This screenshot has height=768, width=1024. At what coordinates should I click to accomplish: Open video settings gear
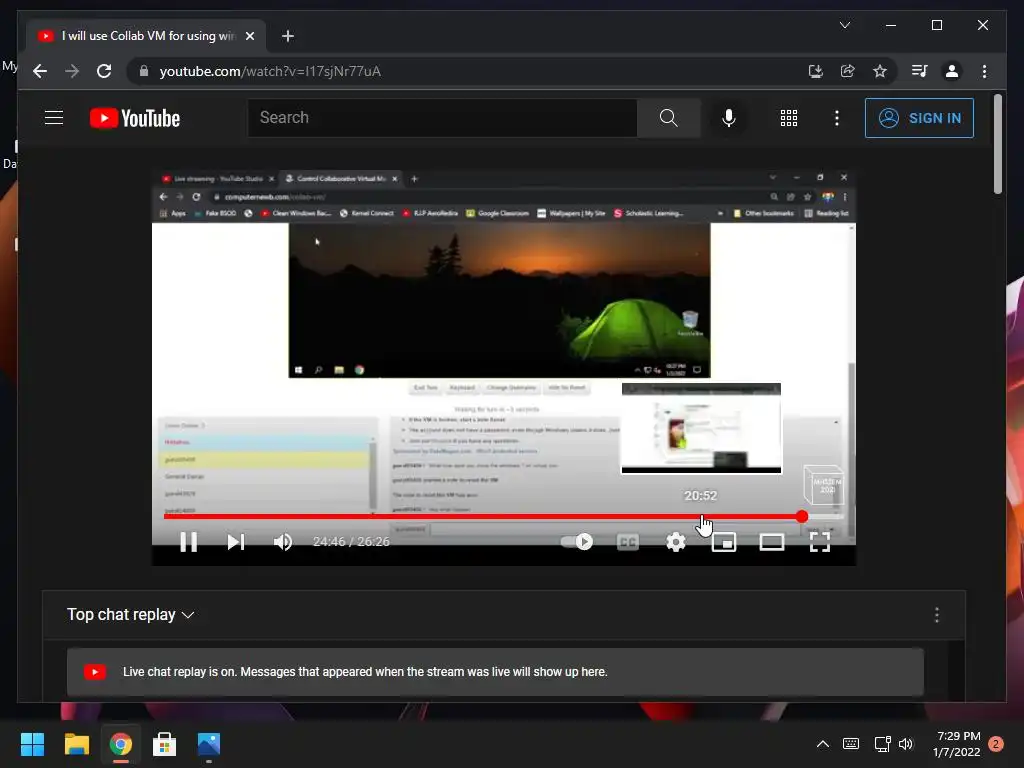tap(676, 542)
